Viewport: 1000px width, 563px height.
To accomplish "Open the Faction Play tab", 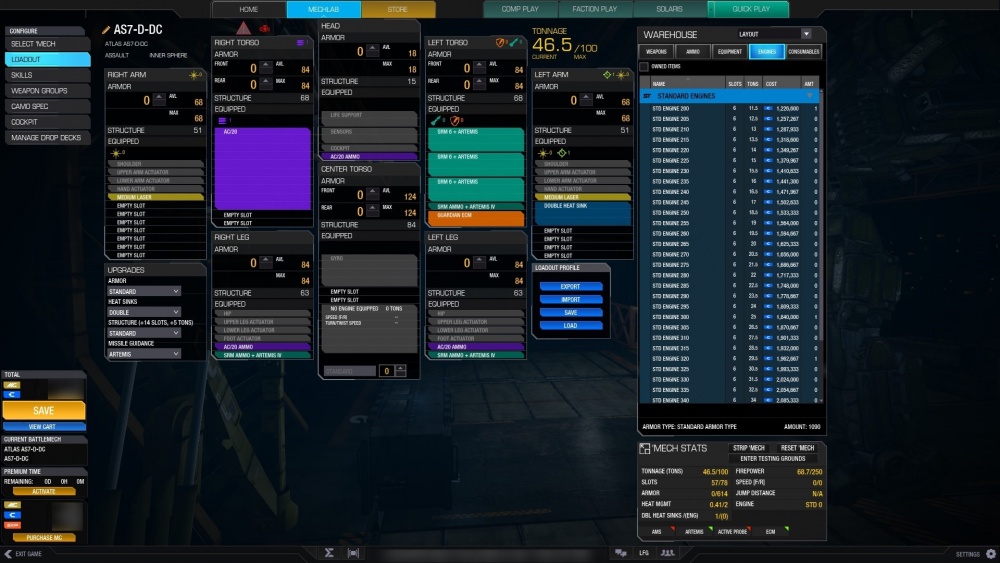I will point(595,9).
